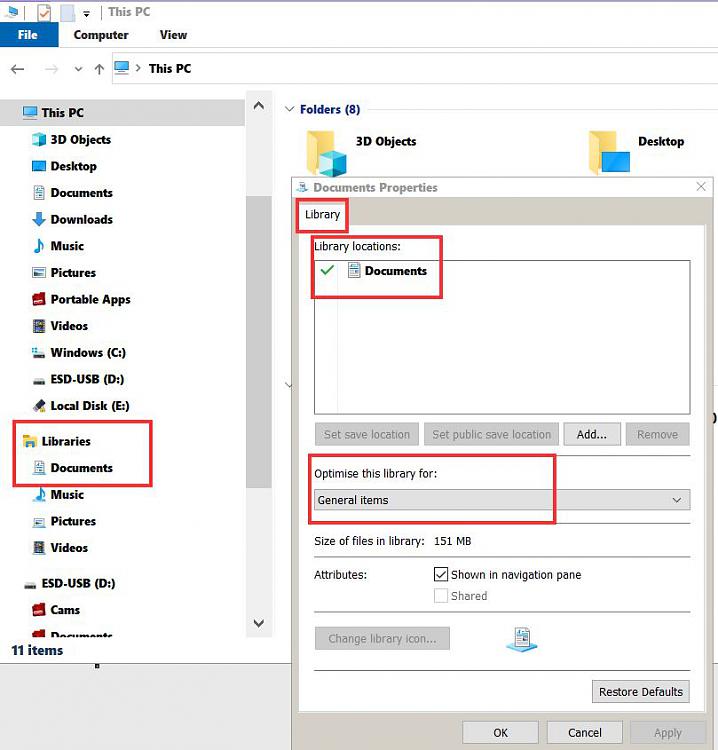Click the Music note icon under This PC
The image size is (718, 750).
39,246
